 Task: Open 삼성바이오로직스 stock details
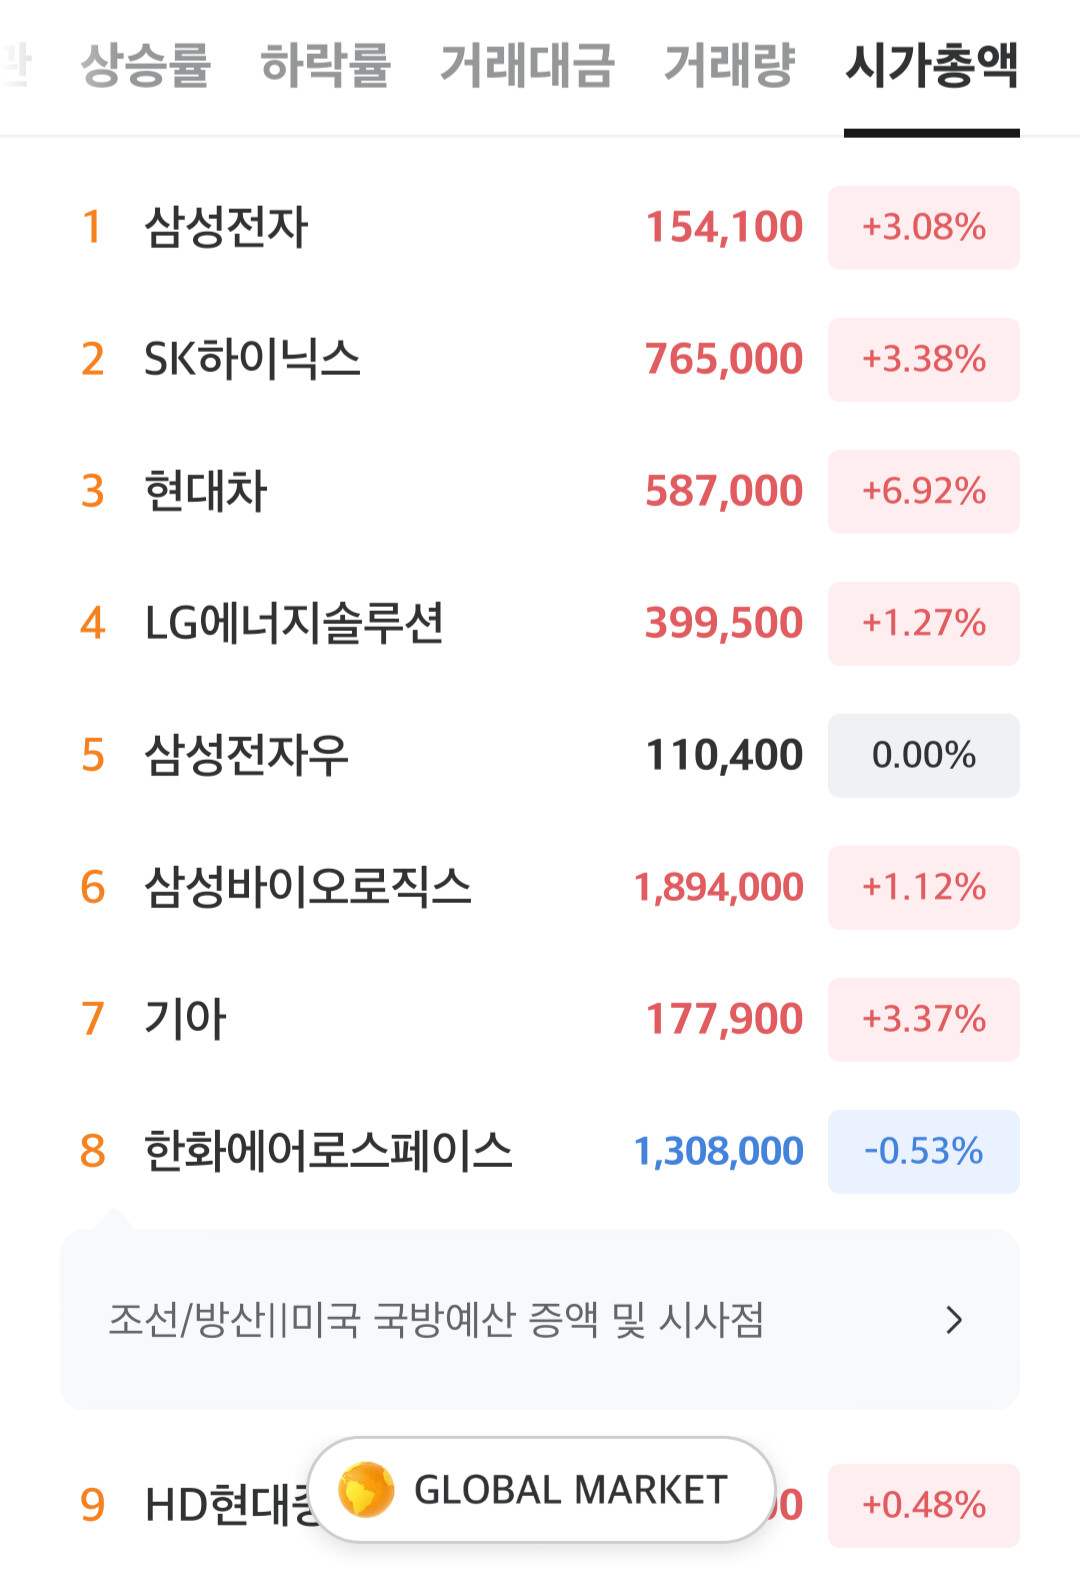pyautogui.click(x=308, y=887)
